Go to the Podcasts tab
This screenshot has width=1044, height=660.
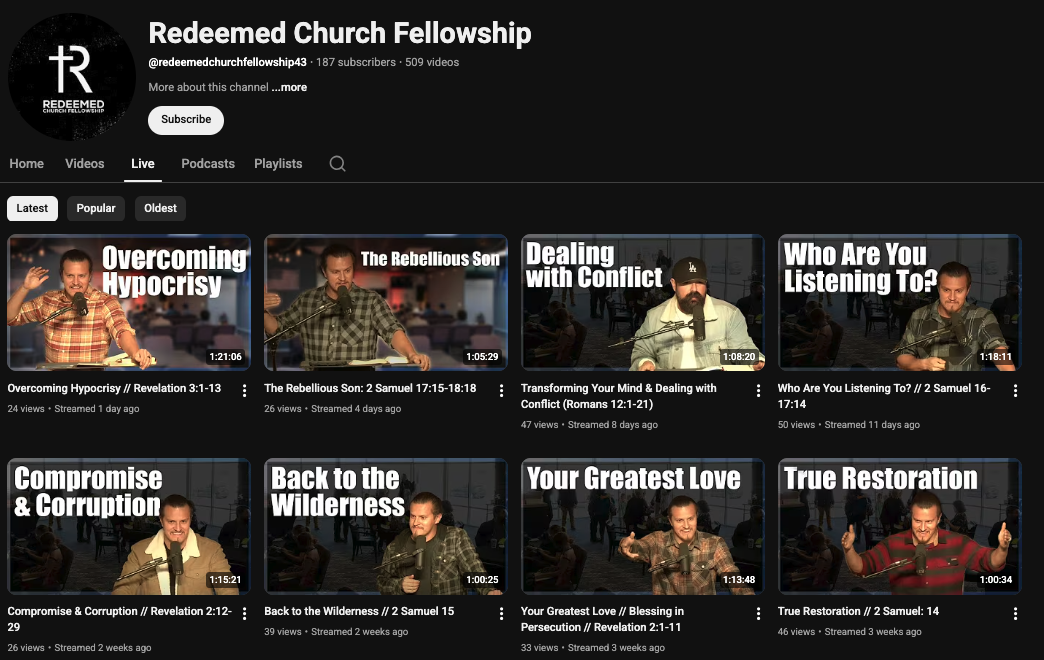[208, 164]
